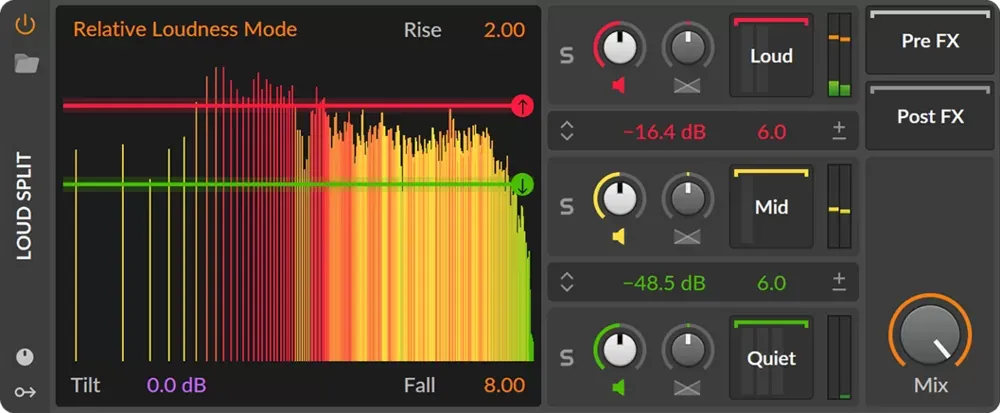The width and height of the screenshot is (1000, 413).
Task: Solo the Loud band
Action: pos(566,55)
